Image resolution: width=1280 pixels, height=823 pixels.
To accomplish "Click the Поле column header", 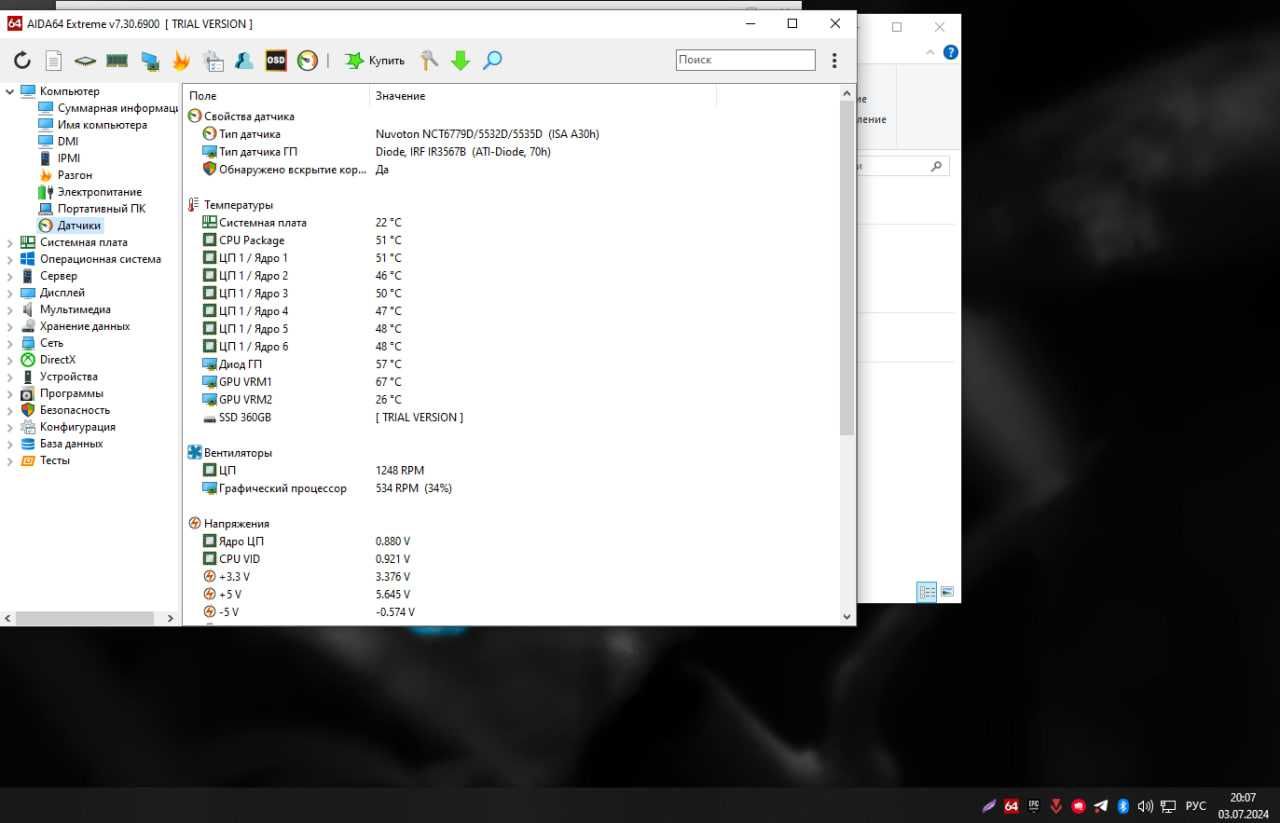I will click(276, 95).
